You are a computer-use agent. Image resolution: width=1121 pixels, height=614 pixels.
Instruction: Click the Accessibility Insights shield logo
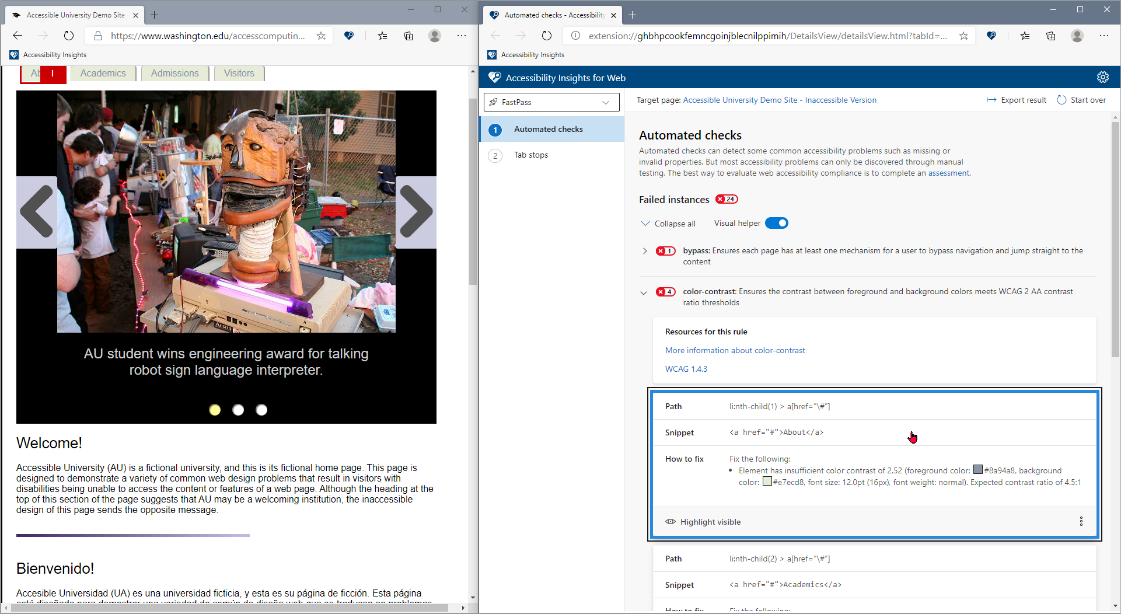tap(493, 76)
